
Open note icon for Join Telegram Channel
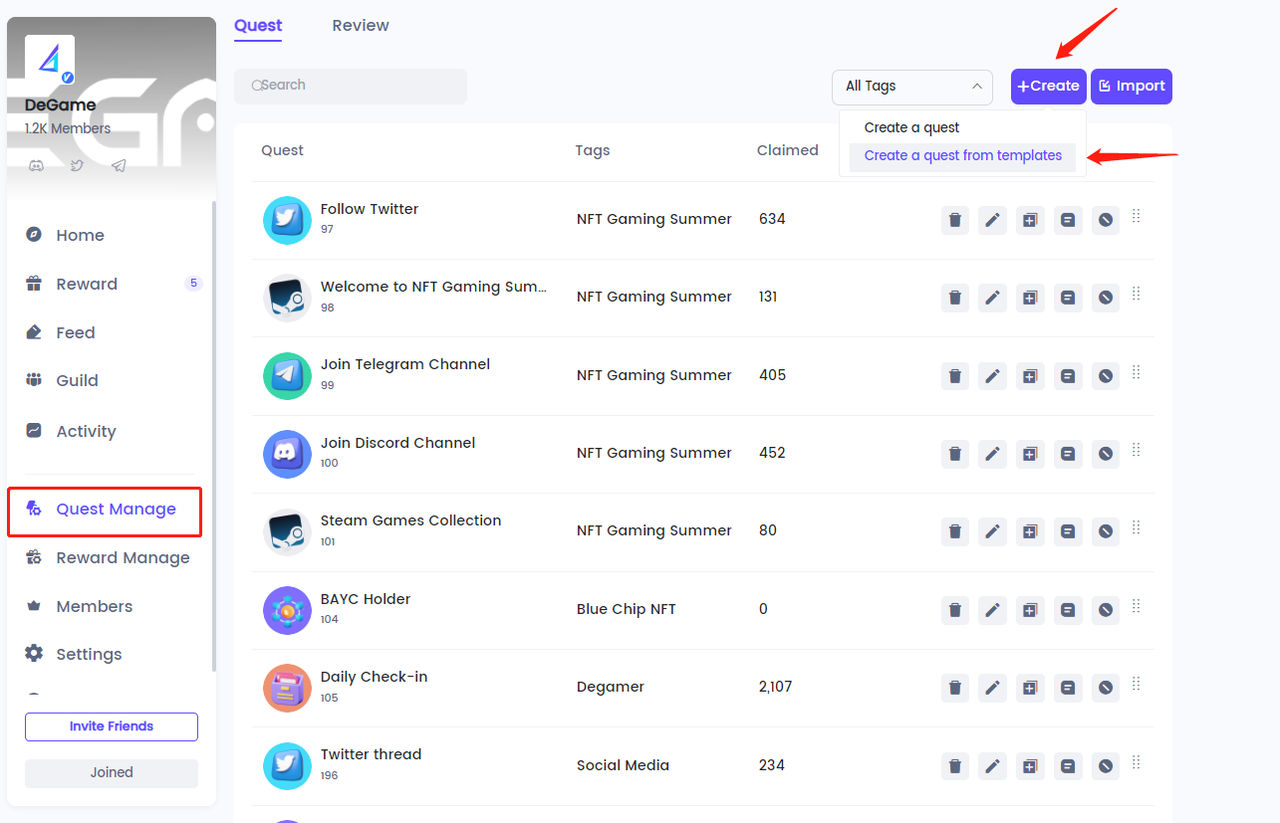tap(1068, 376)
